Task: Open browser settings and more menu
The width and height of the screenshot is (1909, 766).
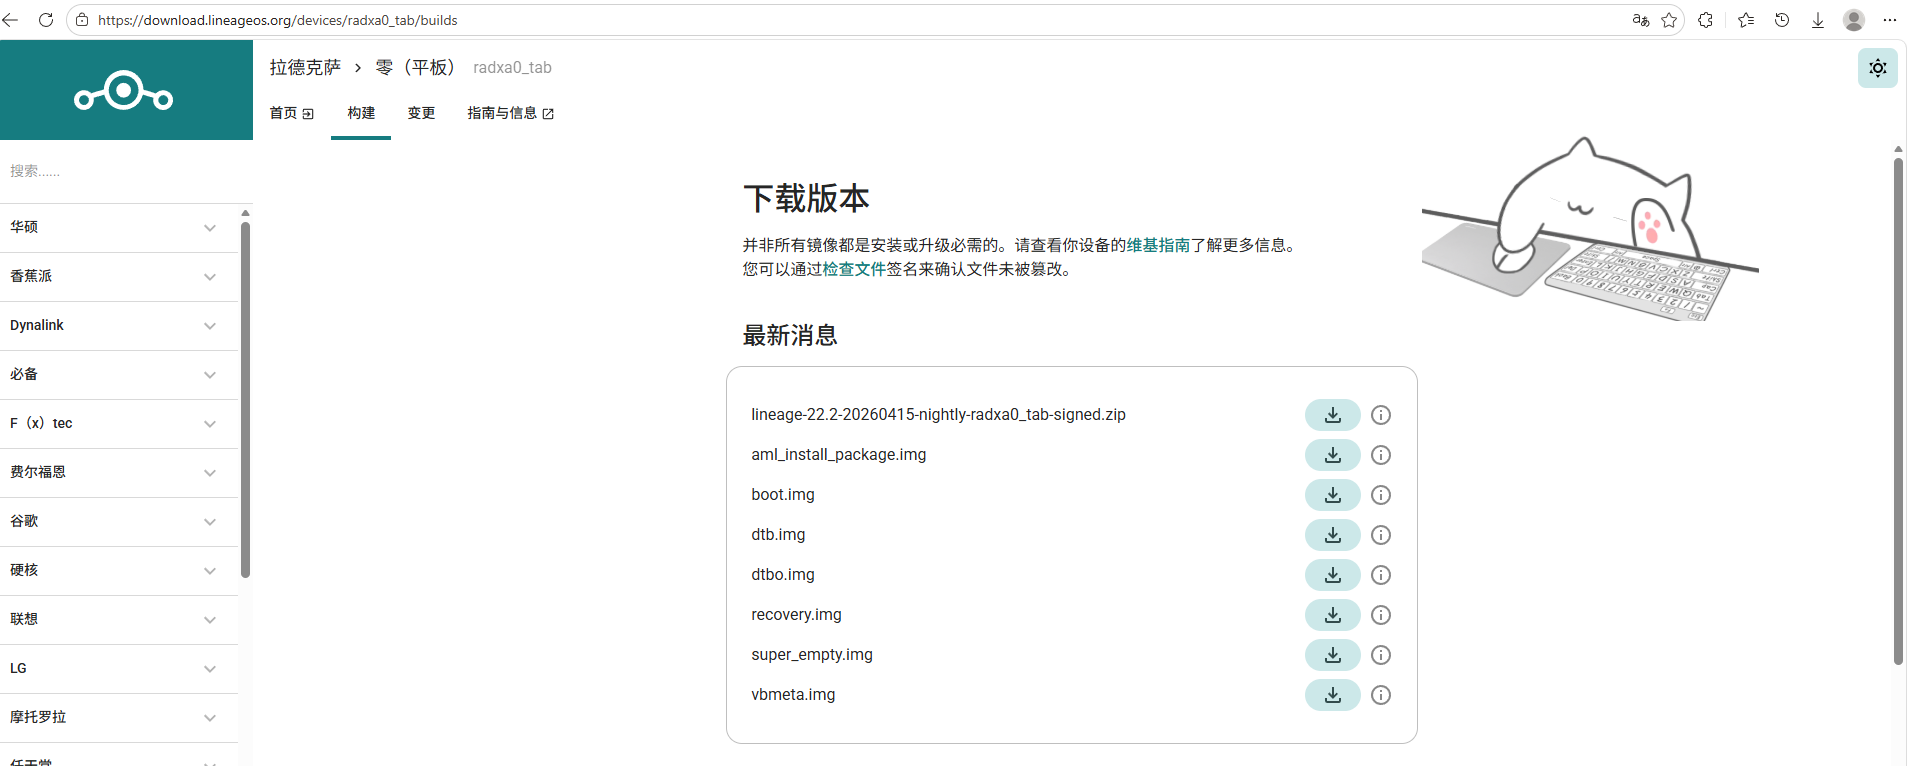Action: point(1889,20)
